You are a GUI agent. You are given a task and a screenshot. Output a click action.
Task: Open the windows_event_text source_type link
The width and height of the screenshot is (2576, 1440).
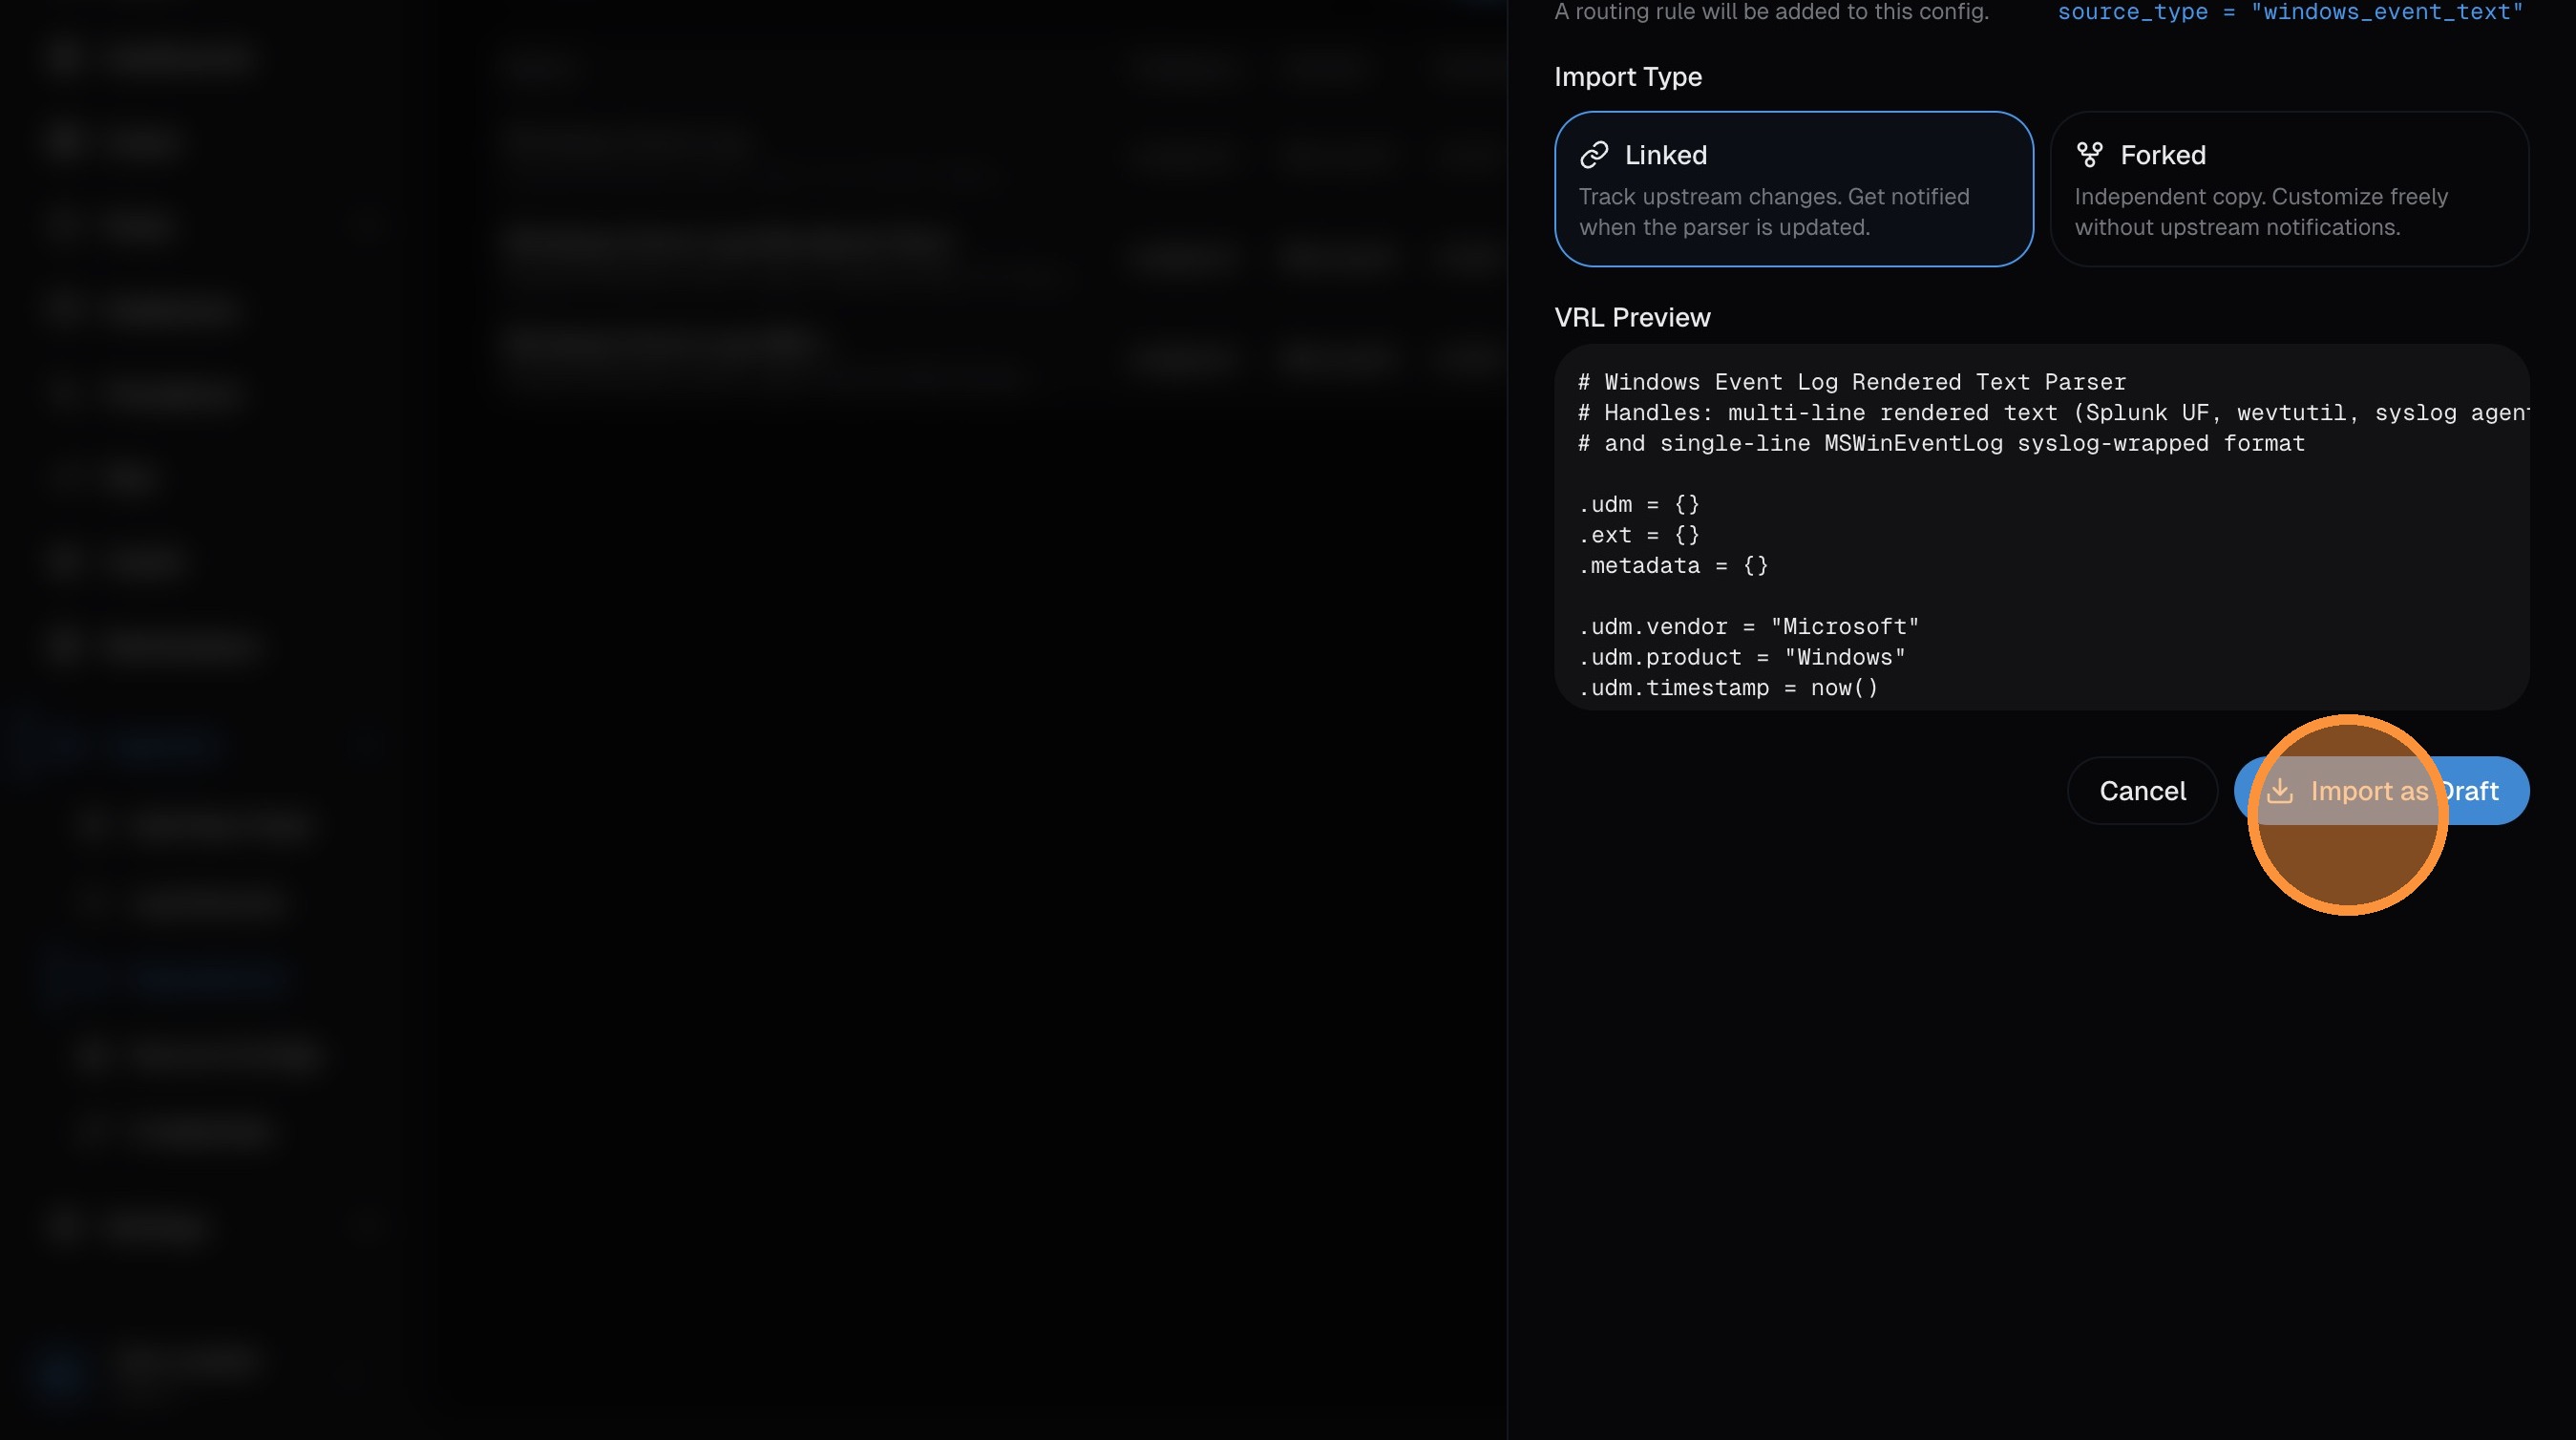[2390, 12]
